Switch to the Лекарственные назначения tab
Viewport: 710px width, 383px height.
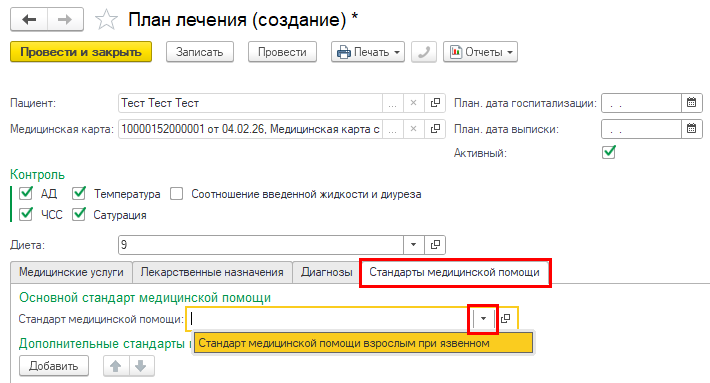click(x=212, y=272)
